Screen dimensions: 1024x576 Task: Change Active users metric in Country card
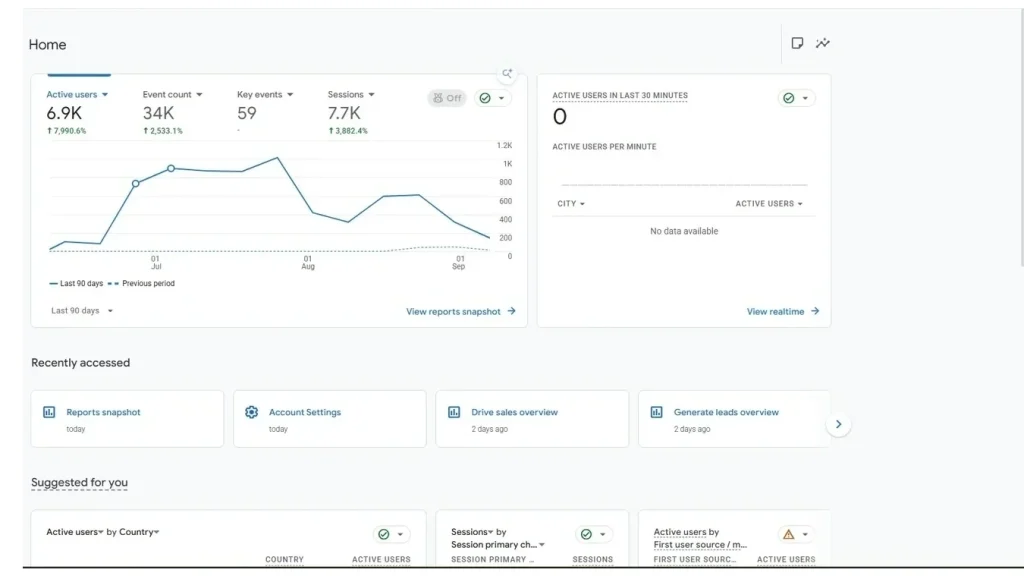[74, 532]
